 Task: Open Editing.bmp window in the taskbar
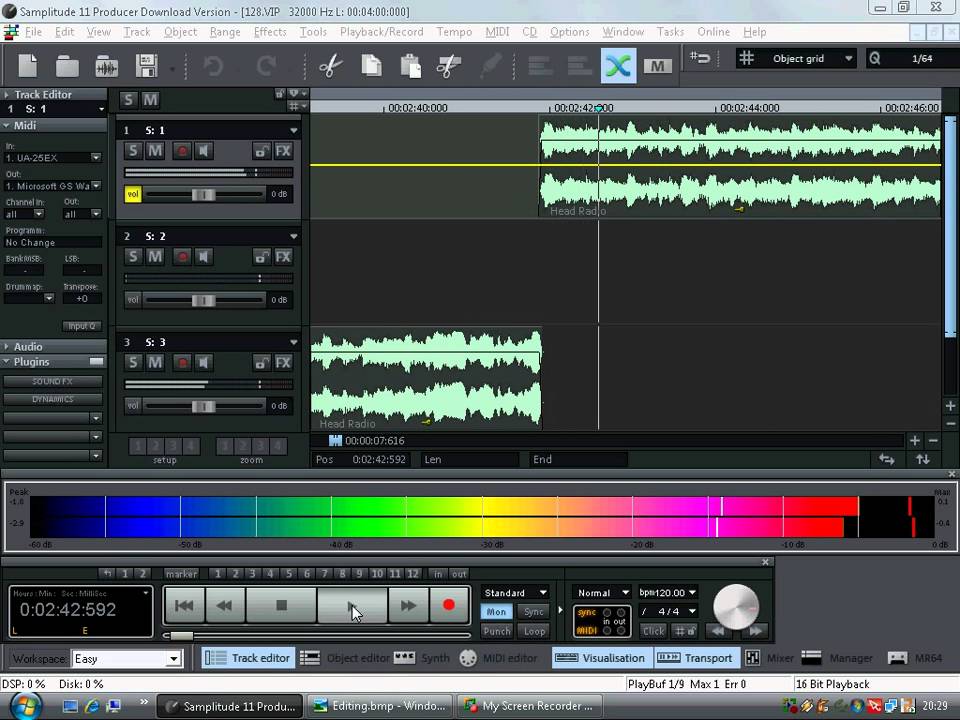point(380,706)
